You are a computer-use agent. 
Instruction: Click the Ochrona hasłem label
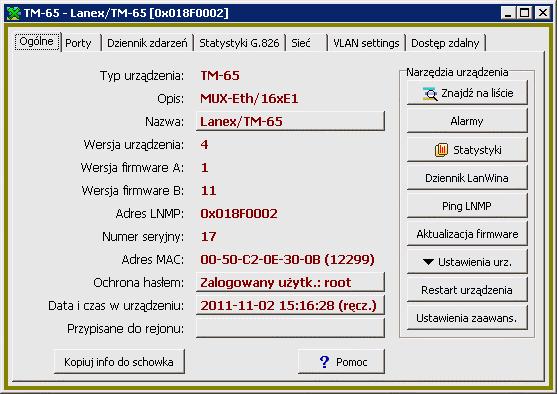pyautogui.click(x=139, y=283)
